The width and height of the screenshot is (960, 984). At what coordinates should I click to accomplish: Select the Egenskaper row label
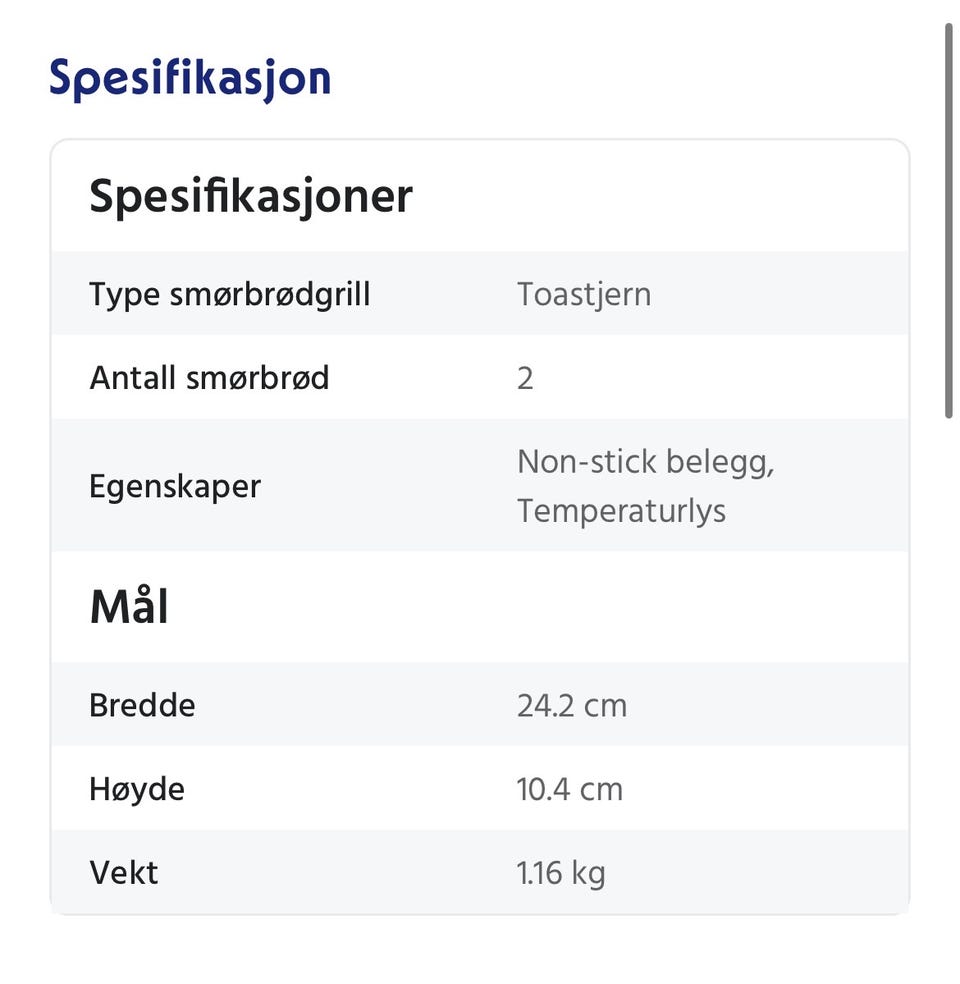point(175,486)
